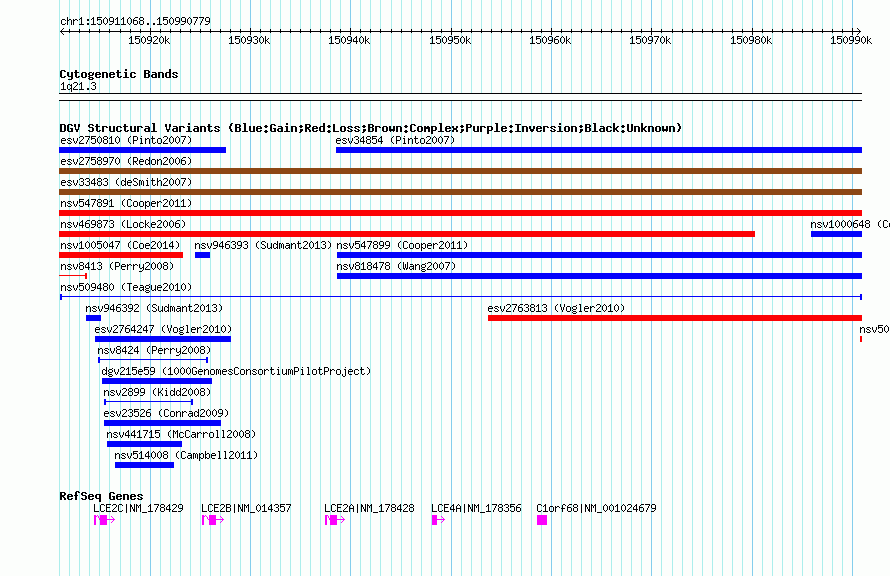
Task: Select the nsv818478 blue gain bar
Action: (x=599, y=276)
